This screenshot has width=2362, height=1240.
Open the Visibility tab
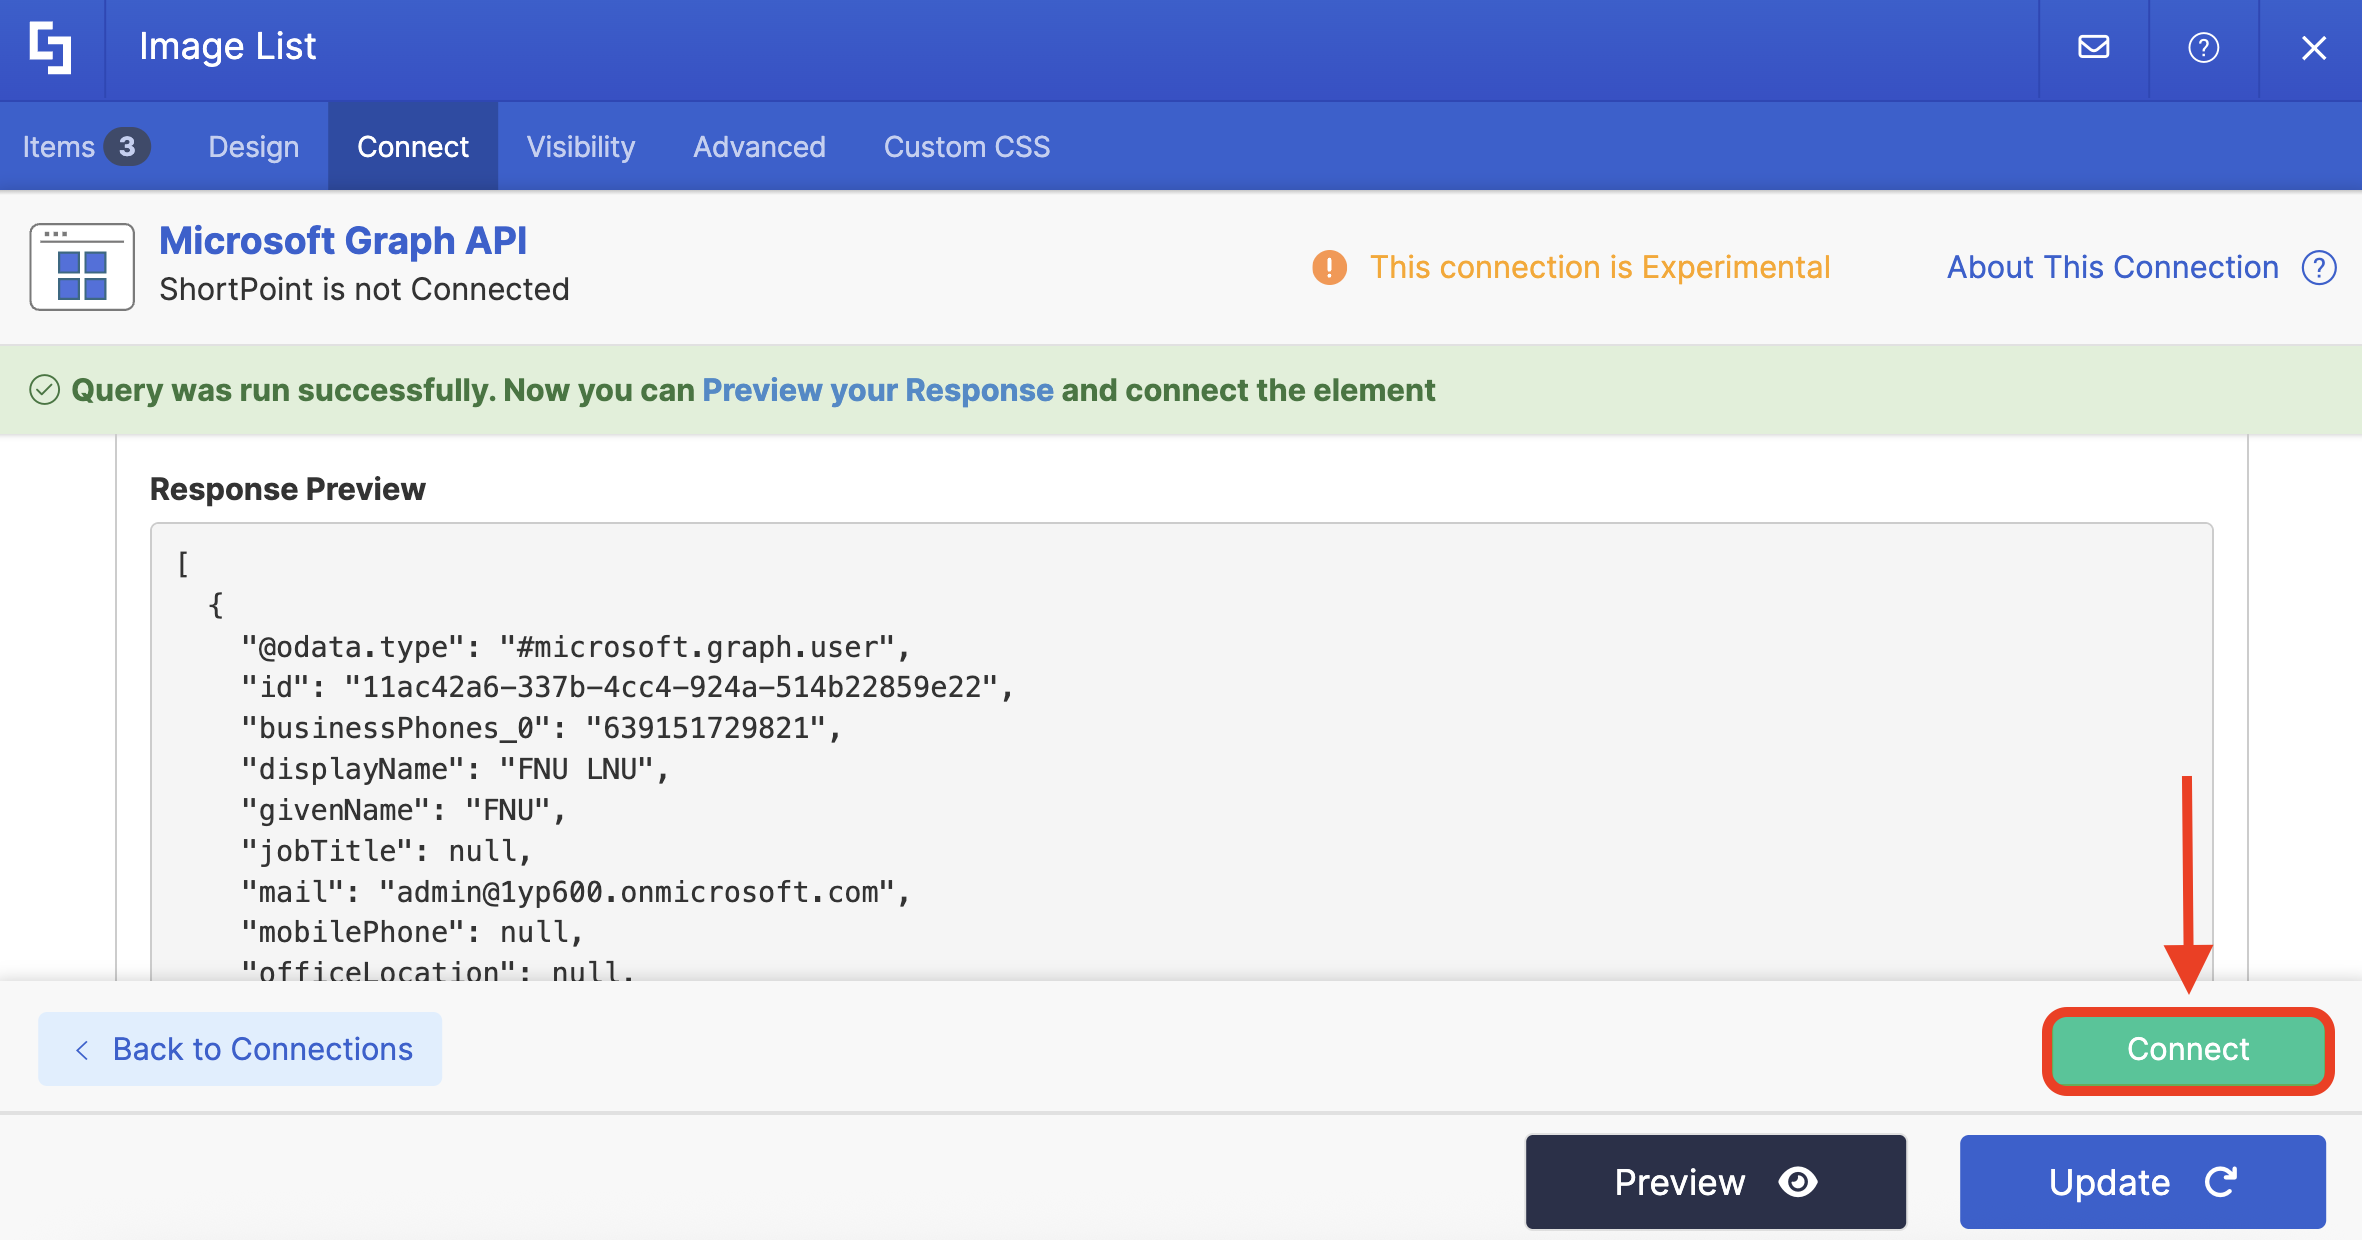(x=580, y=147)
